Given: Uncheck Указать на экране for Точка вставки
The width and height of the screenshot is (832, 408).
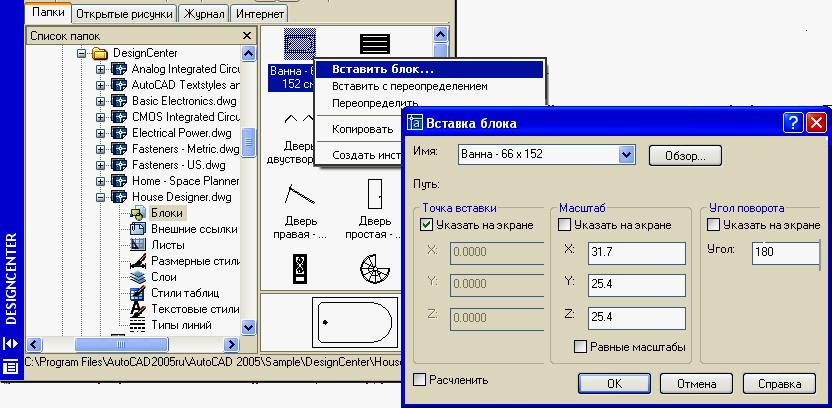Looking at the screenshot, I should (x=427, y=225).
